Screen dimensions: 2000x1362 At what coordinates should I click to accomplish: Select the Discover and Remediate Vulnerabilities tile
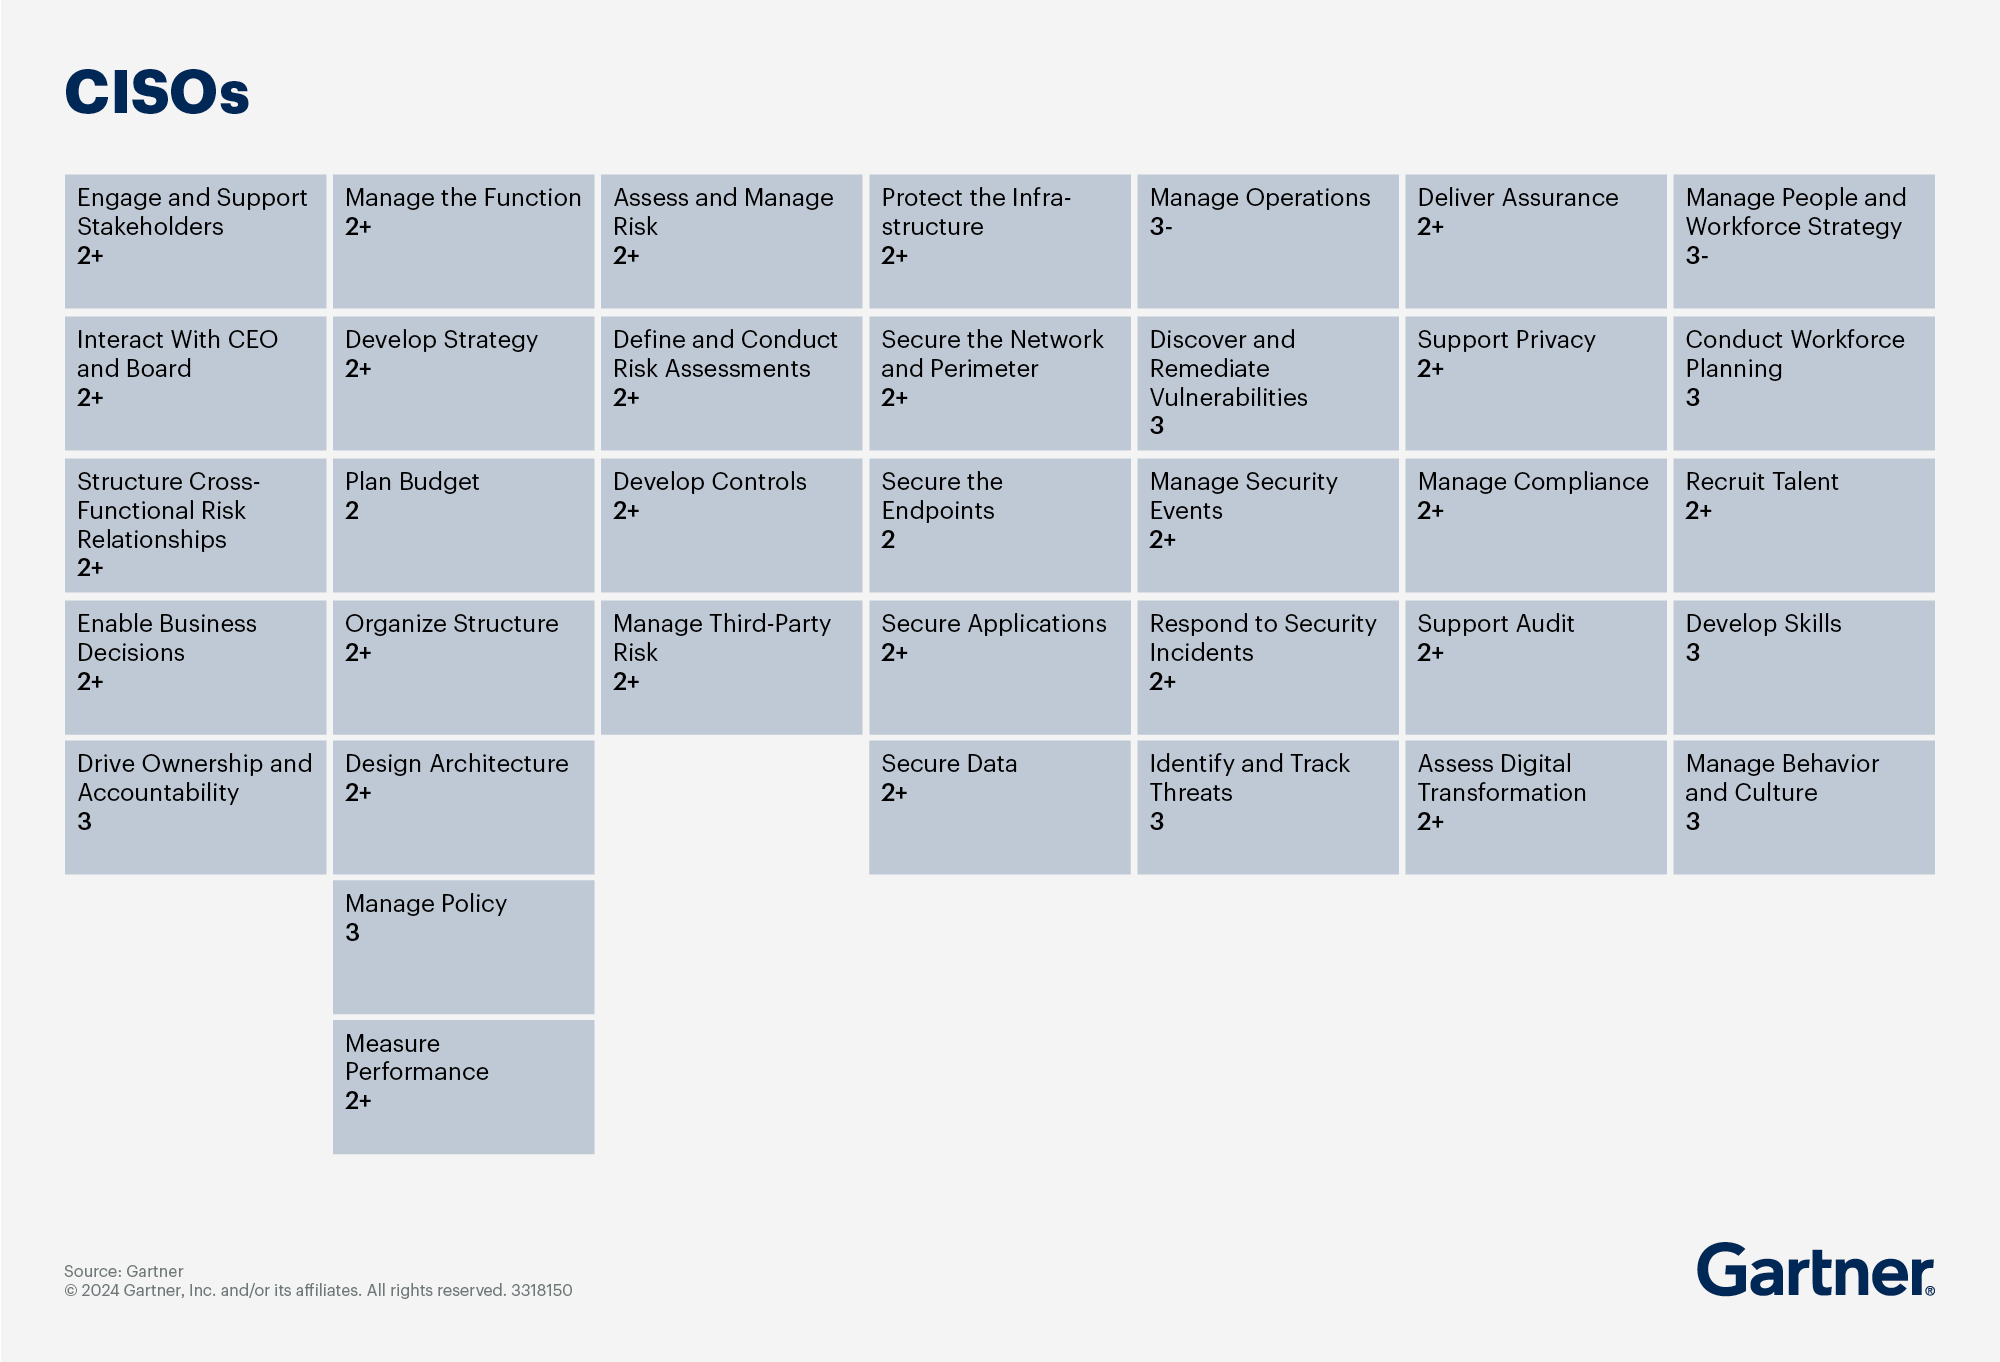(x=1267, y=383)
